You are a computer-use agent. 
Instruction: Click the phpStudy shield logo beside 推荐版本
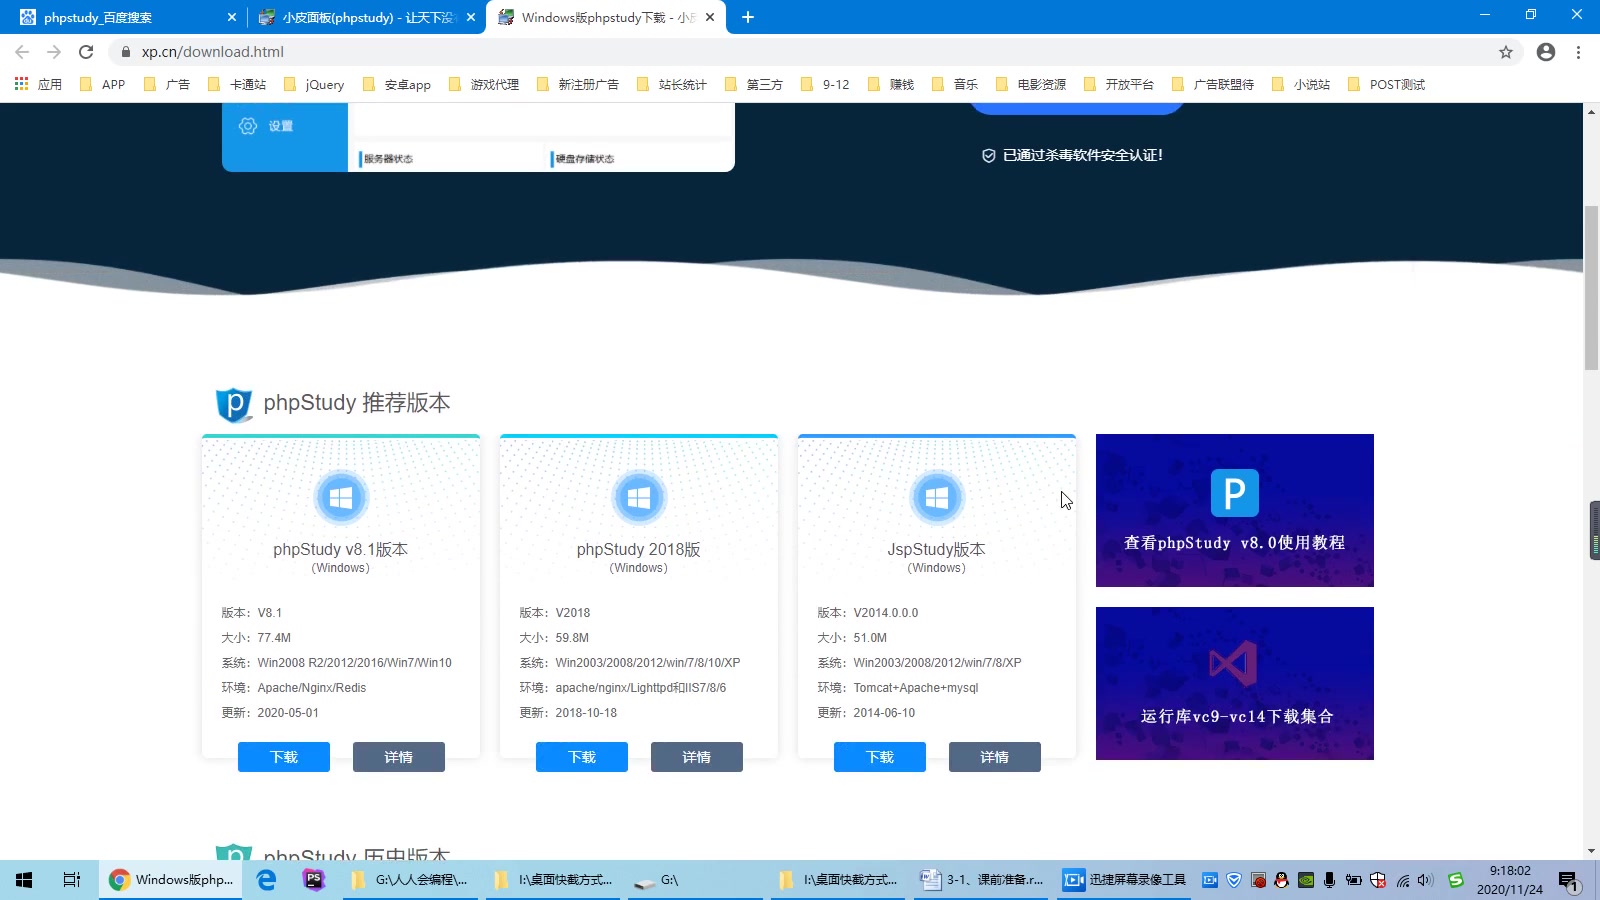pos(234,404)
